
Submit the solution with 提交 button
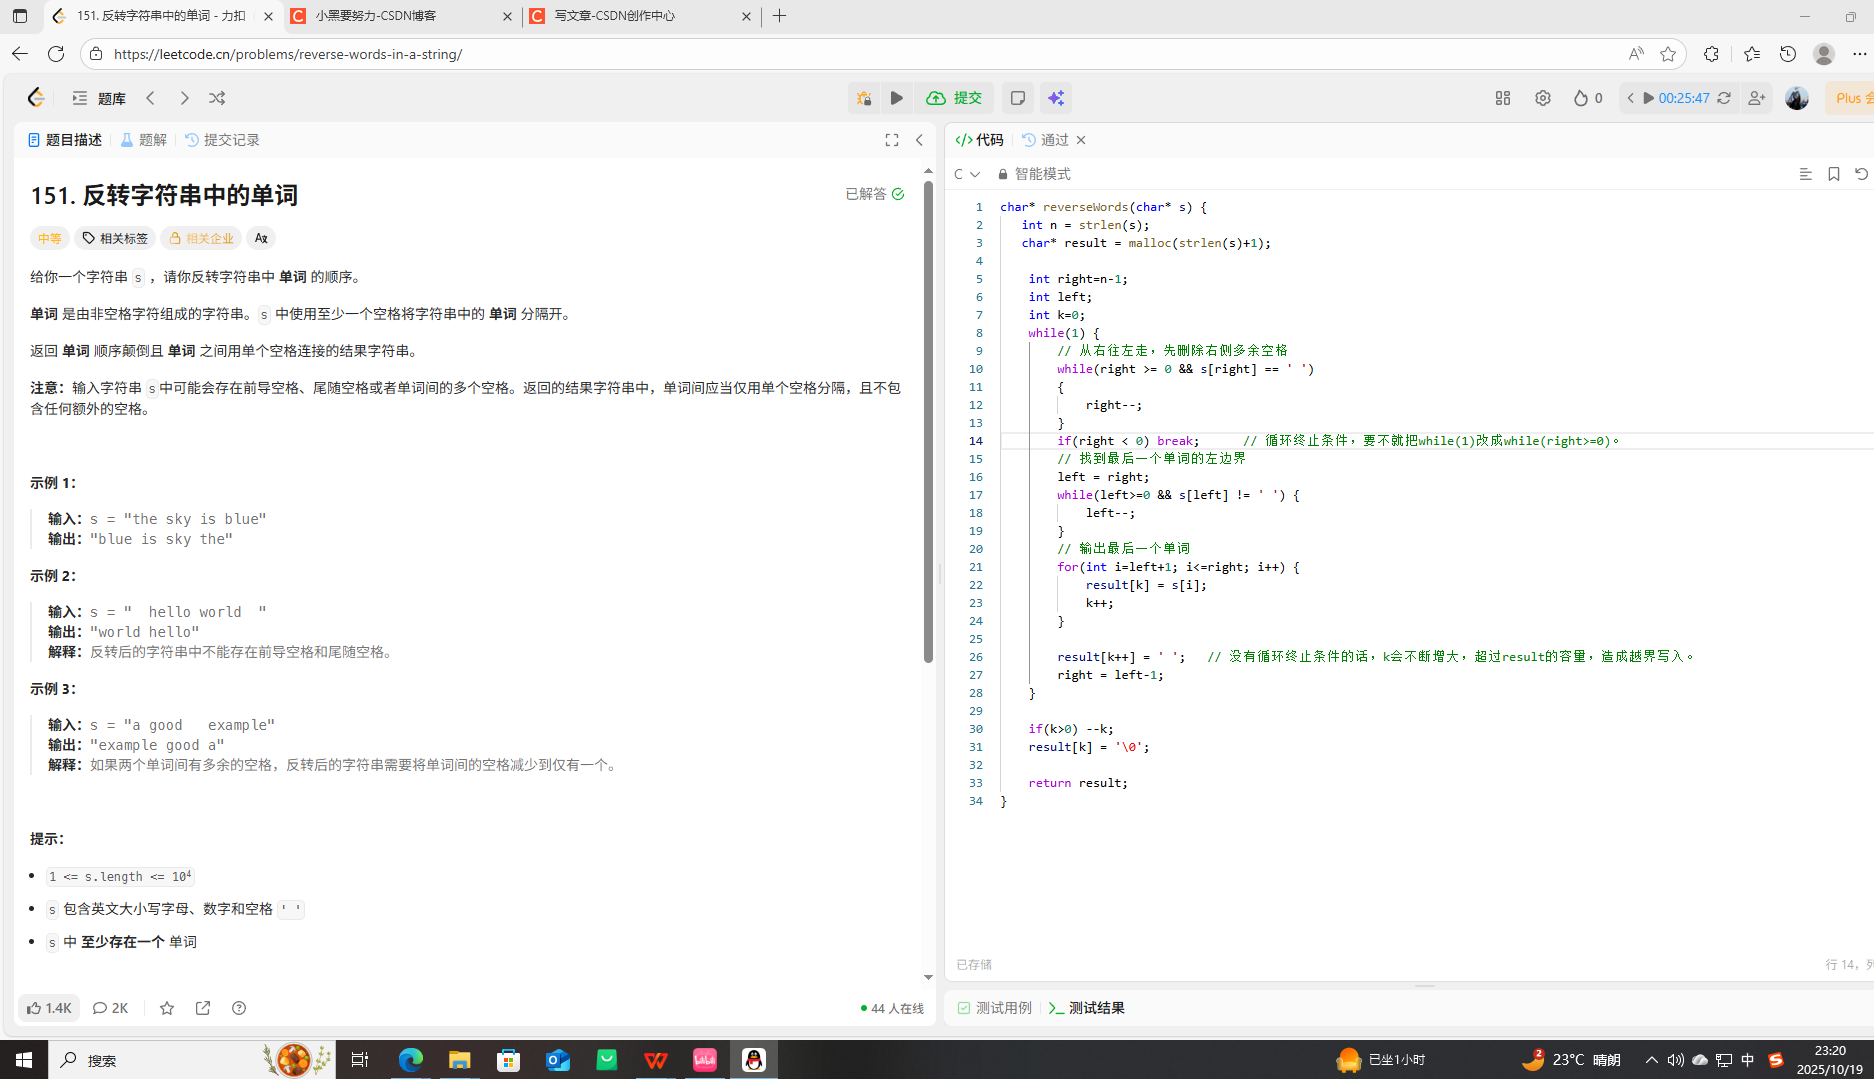(x=955, y=97)
